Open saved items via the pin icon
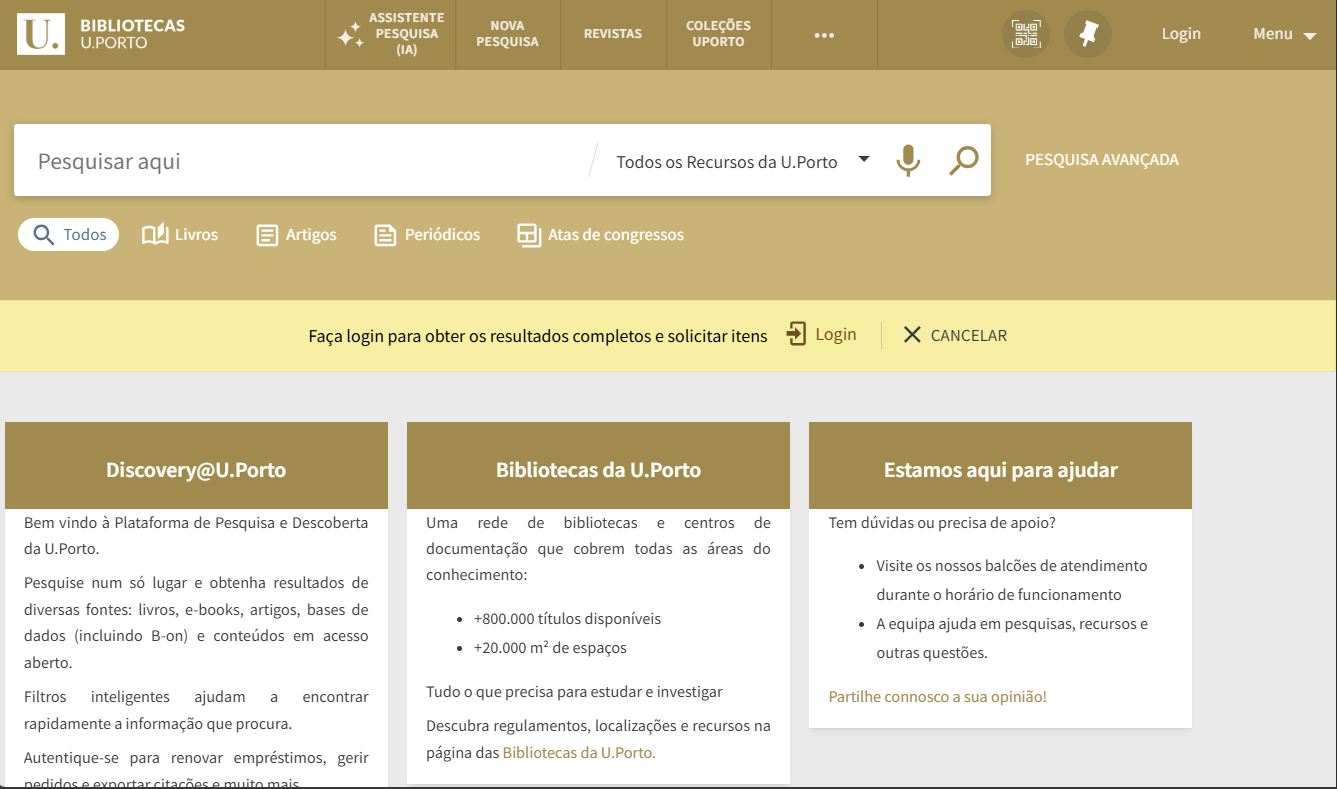Image resolution: width=1337 pixels, height=789 pixels. [1087, 33]
